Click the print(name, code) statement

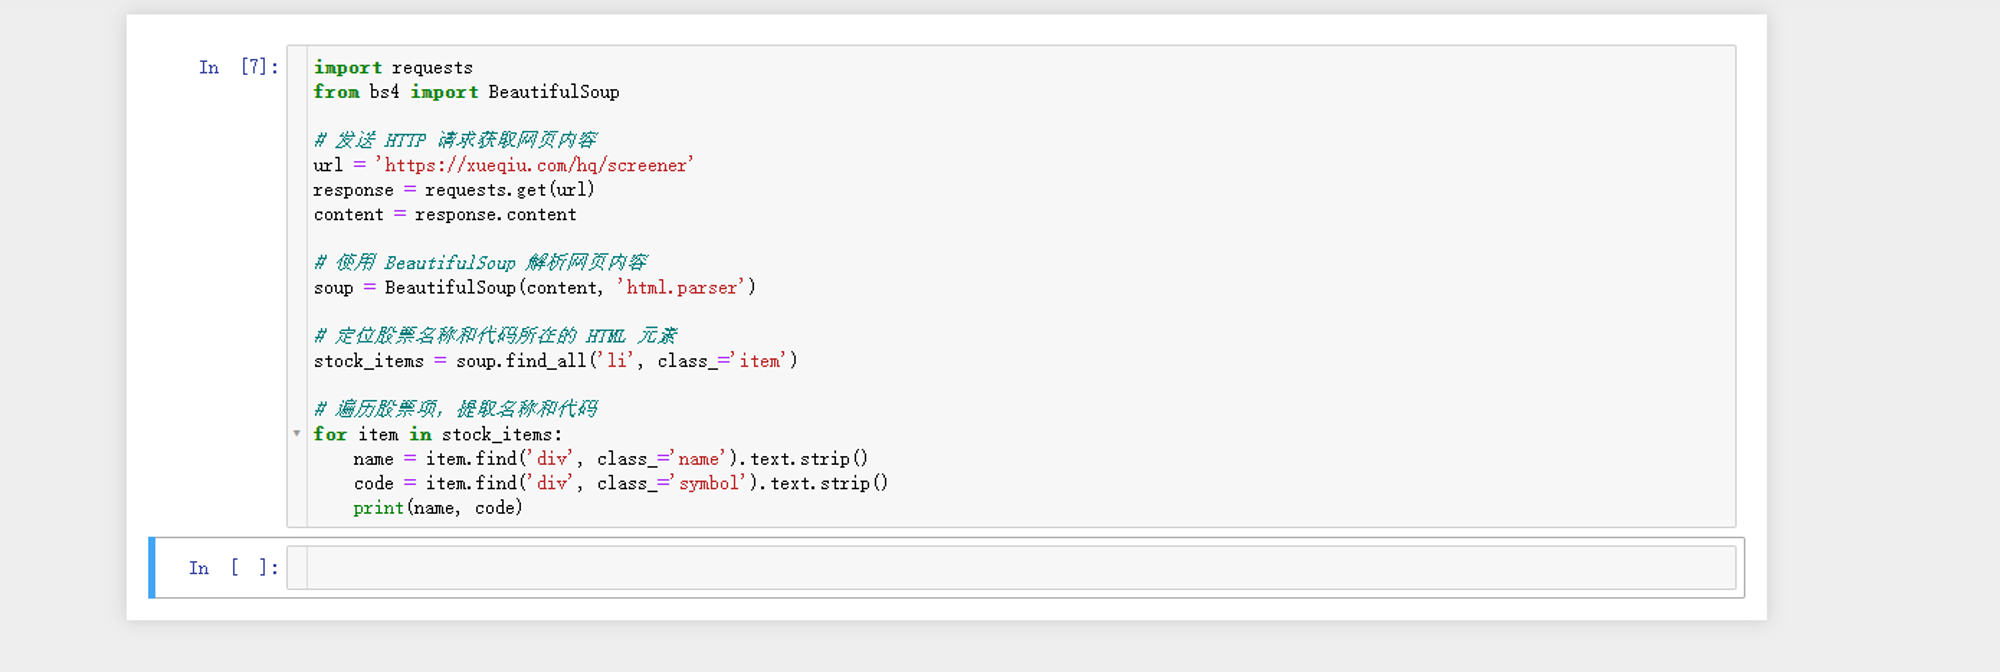437,508
